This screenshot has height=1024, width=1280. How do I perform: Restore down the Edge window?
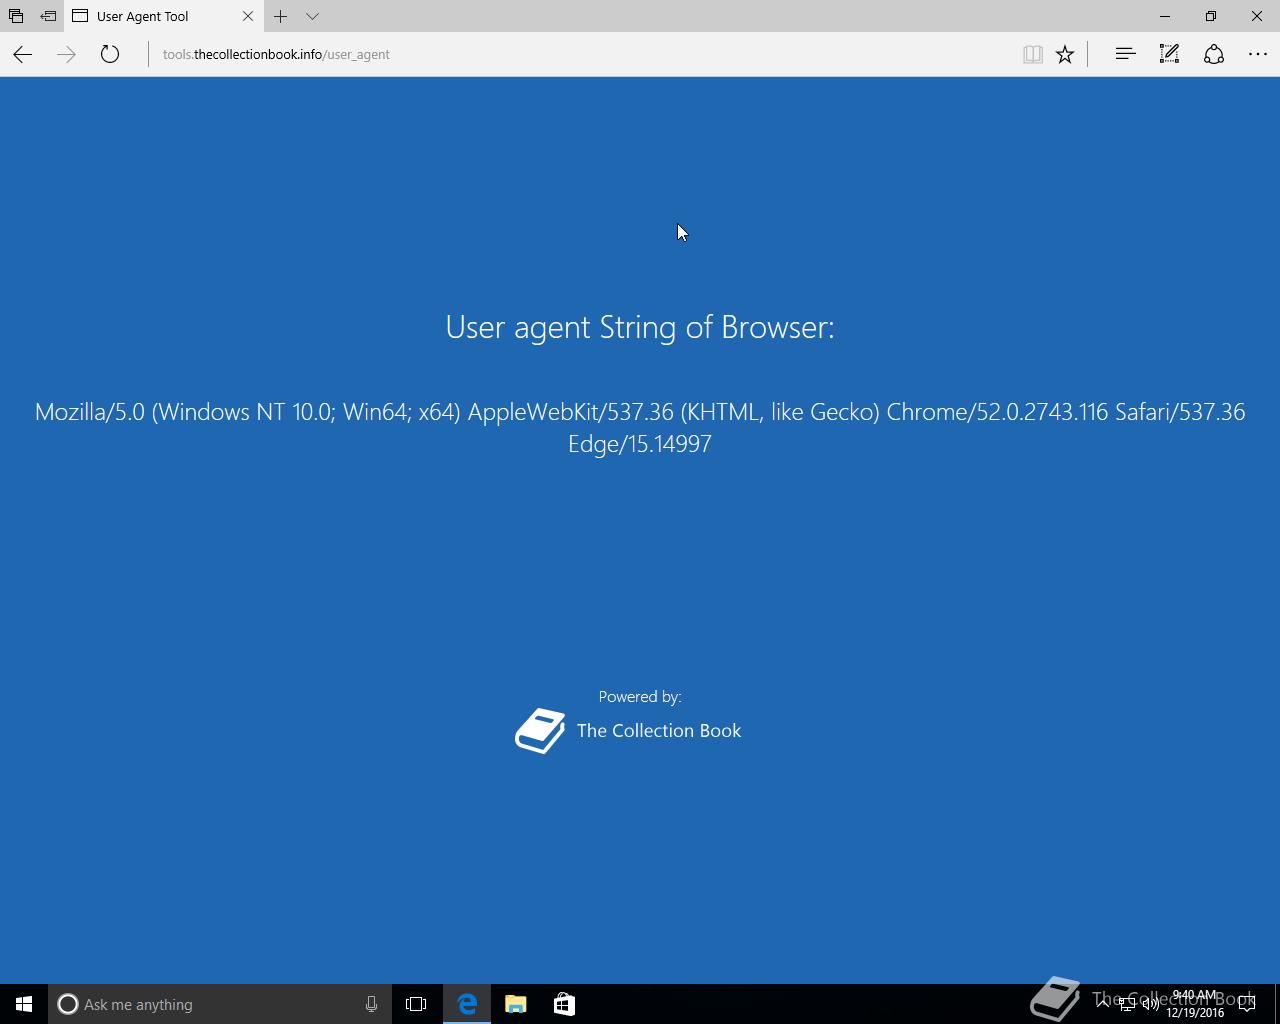tap(1211, 16)
